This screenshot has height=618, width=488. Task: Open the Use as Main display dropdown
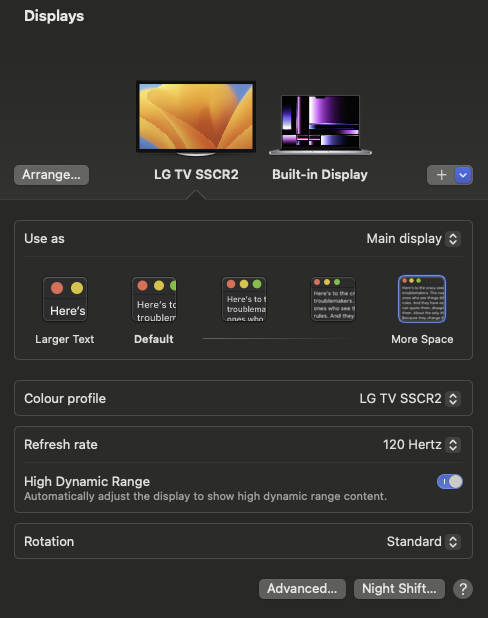[413, 239]
